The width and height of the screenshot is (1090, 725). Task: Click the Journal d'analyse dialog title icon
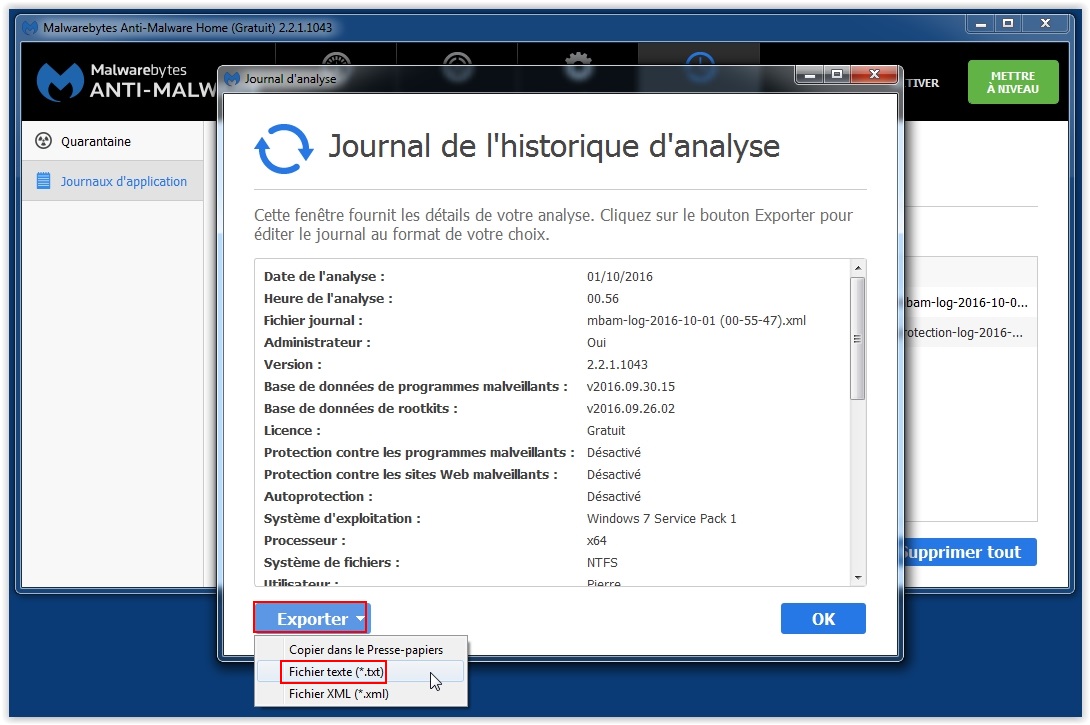tap(231, 79)
